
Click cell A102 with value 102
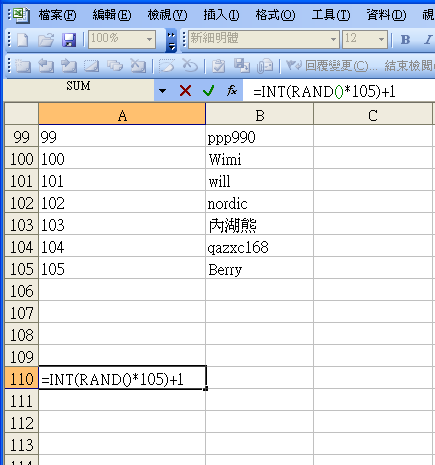(122, 202)
